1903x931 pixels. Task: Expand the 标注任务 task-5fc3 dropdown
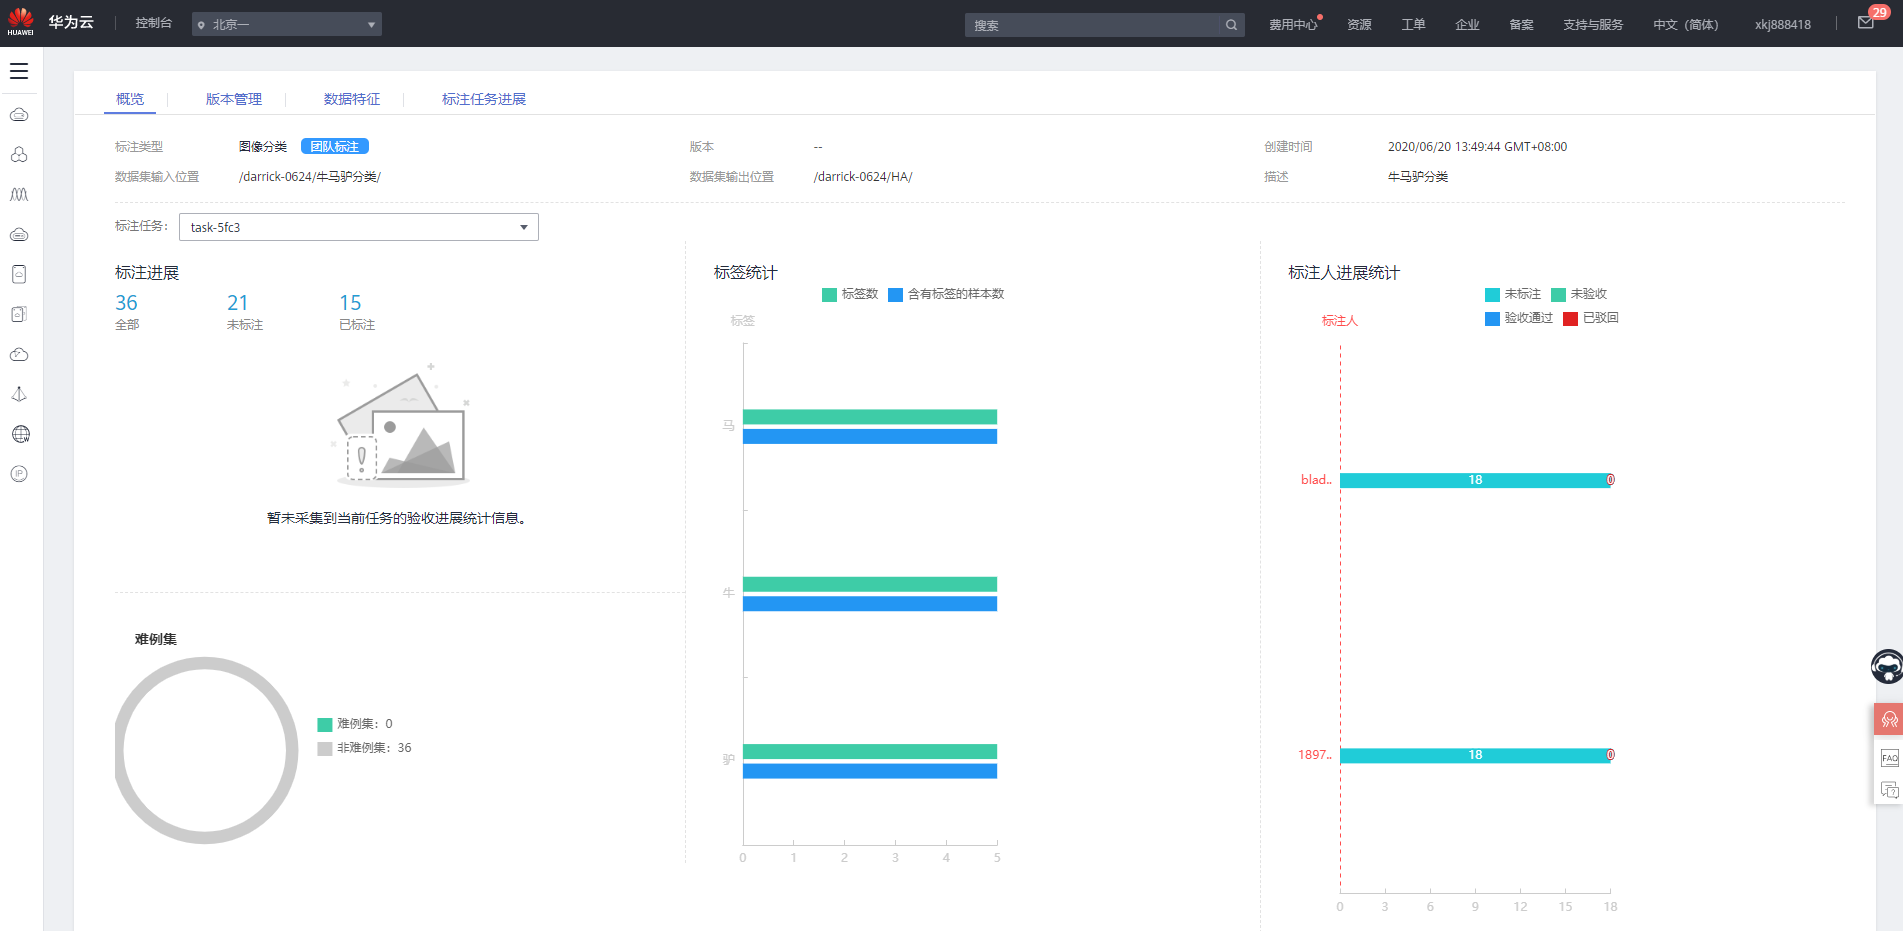pos(358,227)
